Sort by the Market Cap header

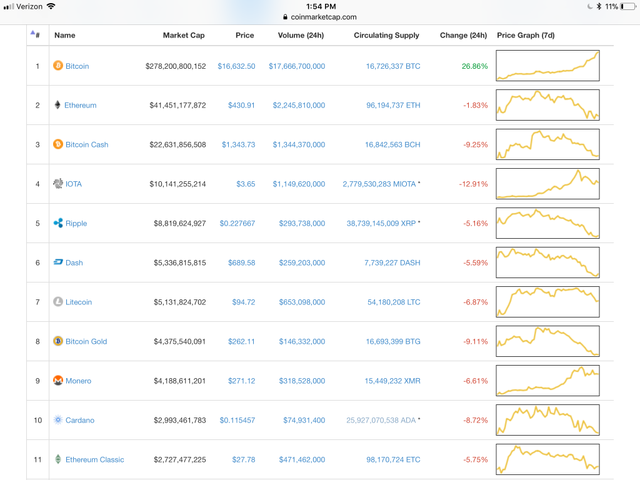pos(184,35)
